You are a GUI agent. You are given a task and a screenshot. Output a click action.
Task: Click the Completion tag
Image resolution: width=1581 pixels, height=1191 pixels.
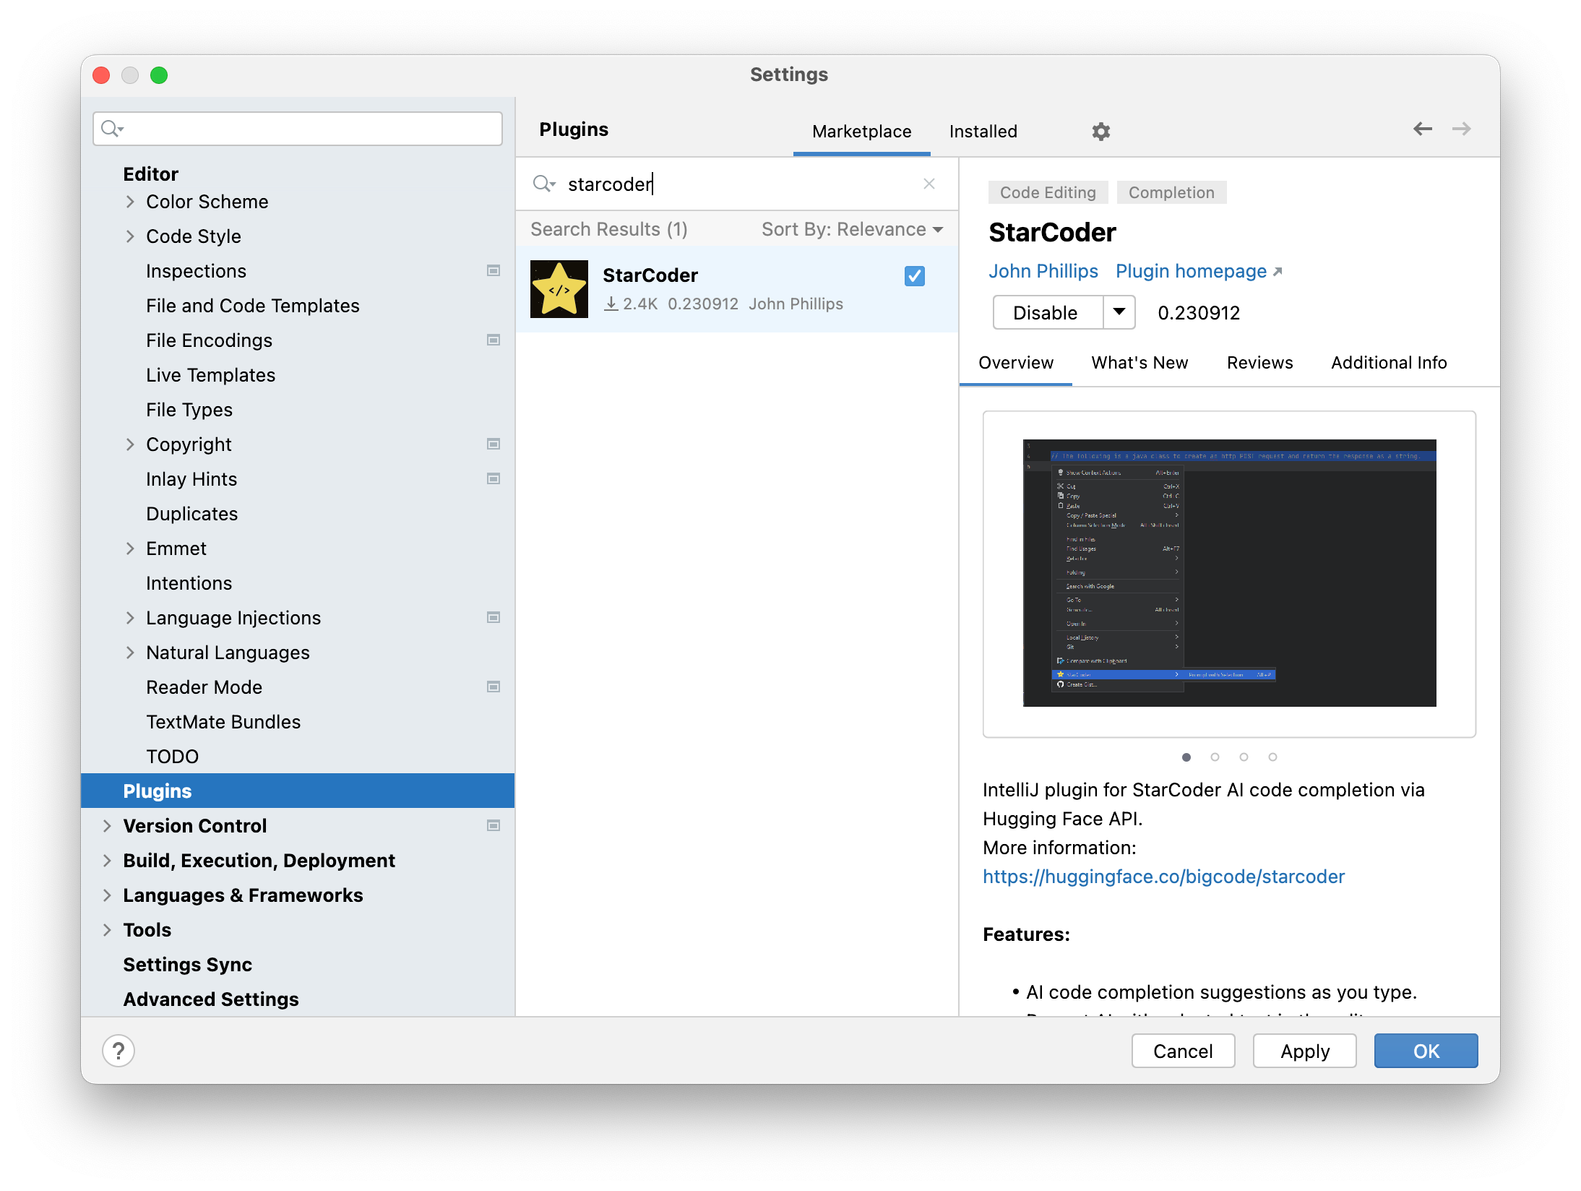tap(1171, 193)
